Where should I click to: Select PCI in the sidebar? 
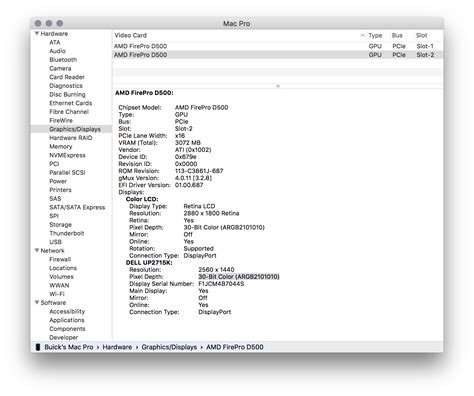[54, 164]
